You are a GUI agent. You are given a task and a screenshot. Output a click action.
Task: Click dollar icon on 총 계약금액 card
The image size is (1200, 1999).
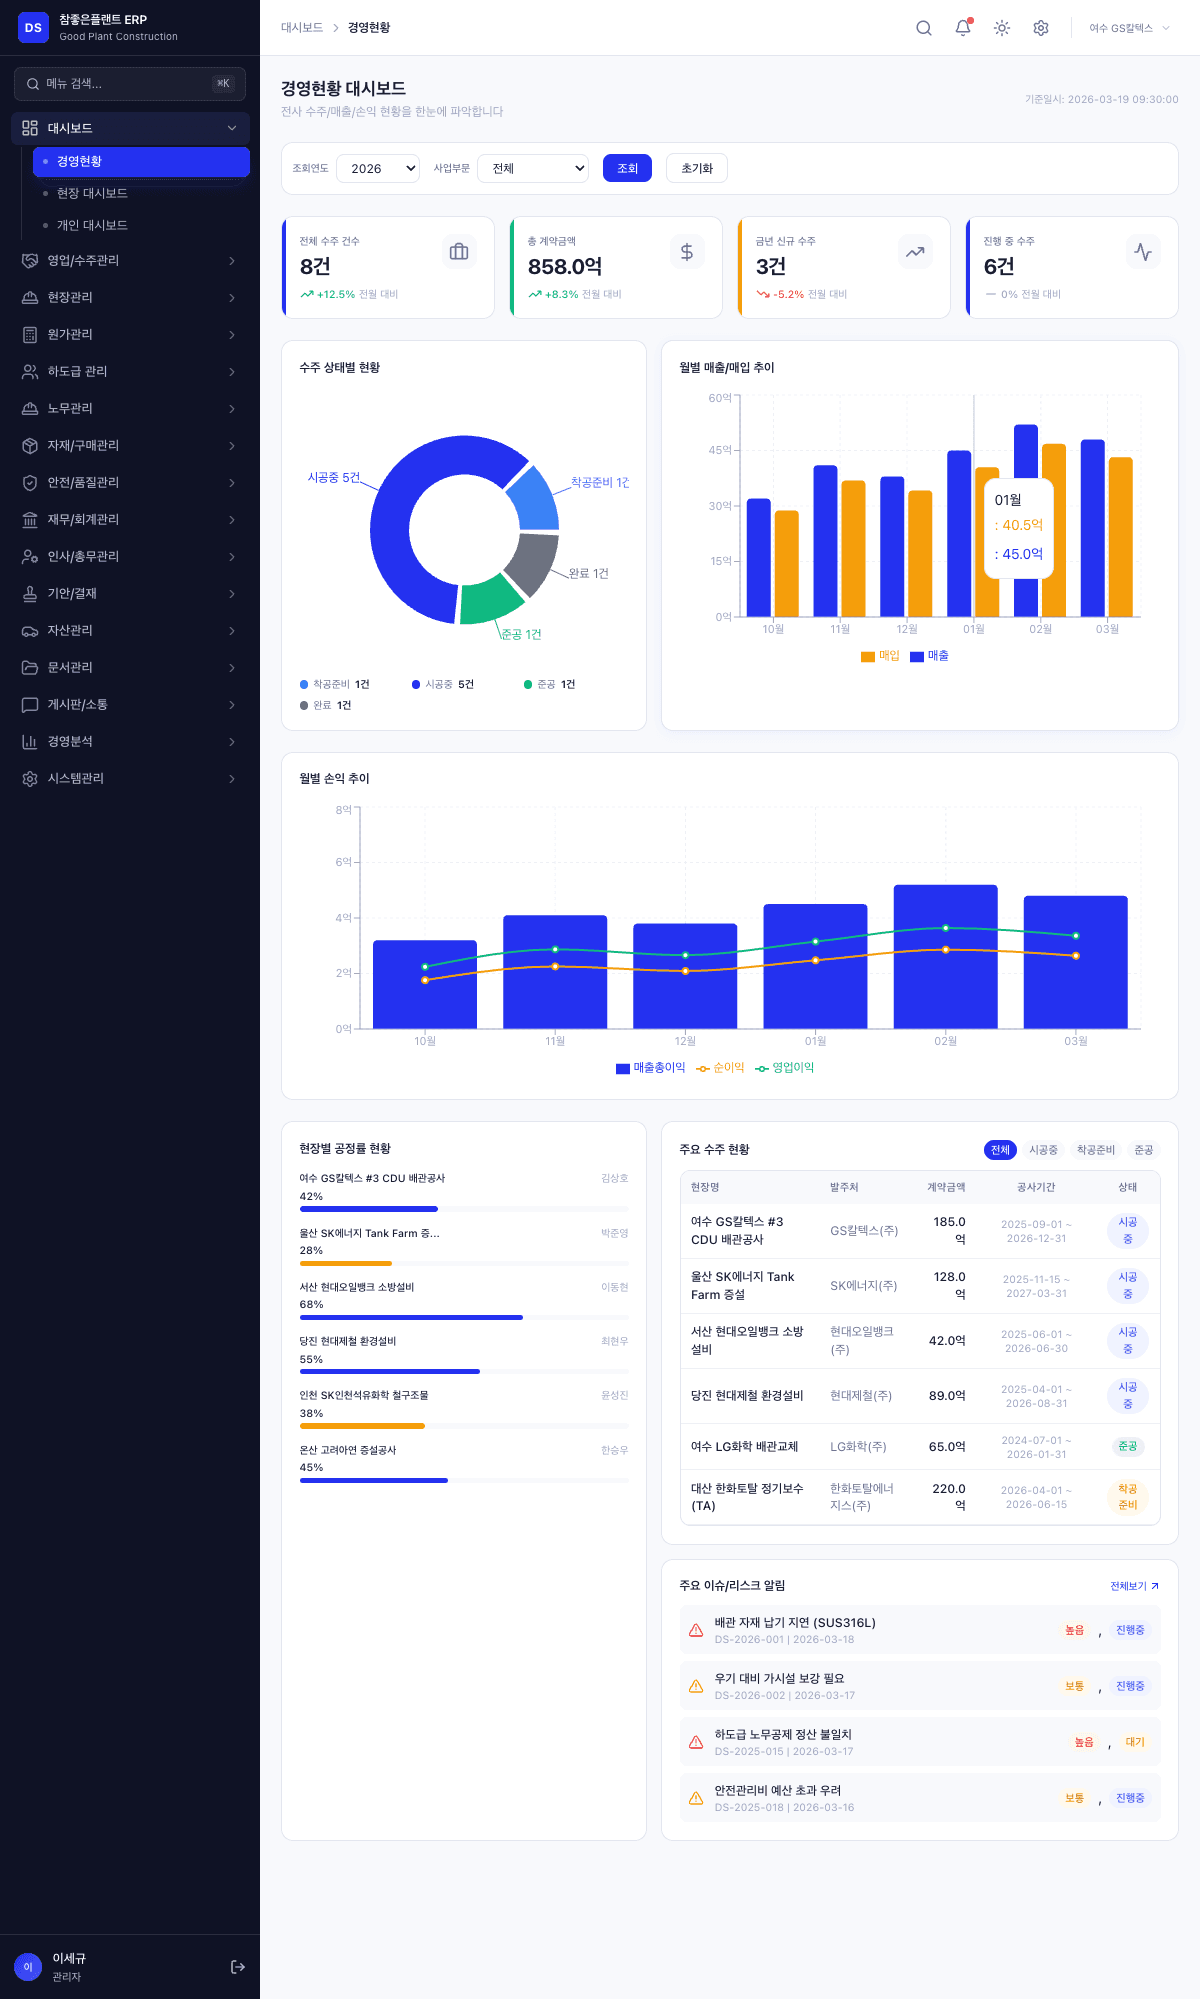[687, 252]
